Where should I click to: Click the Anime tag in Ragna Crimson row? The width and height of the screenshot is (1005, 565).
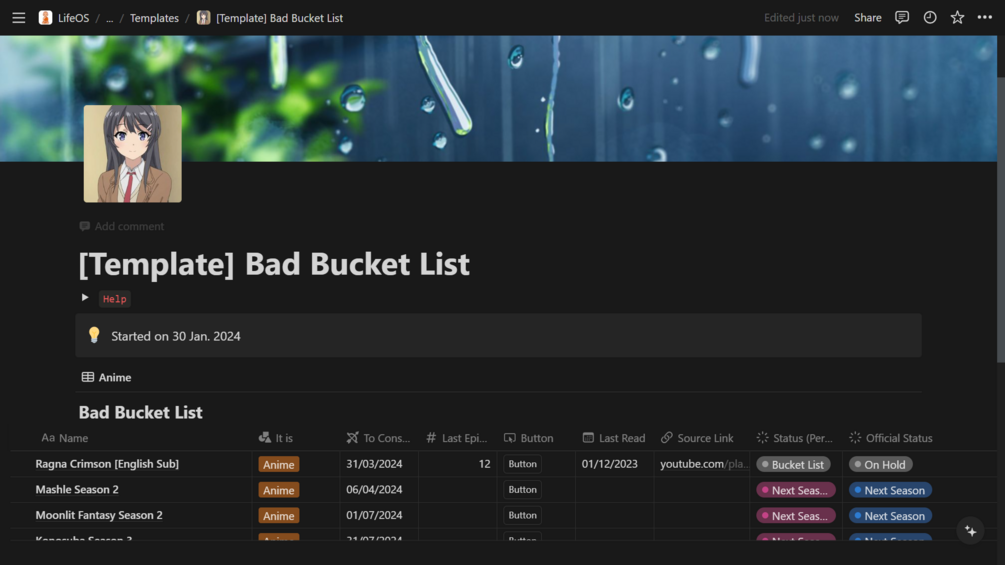279,464
